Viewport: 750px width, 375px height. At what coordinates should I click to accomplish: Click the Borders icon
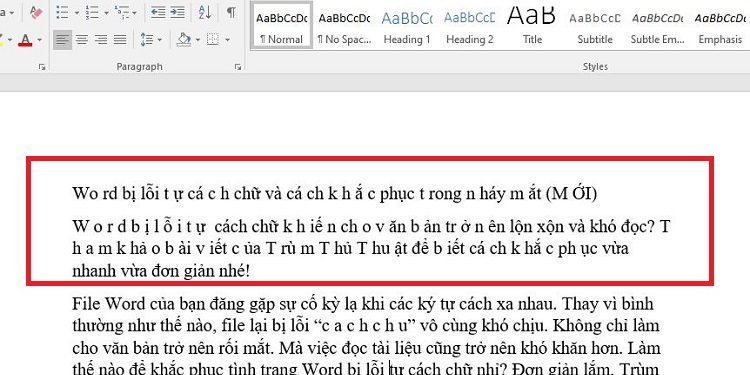tap(213, 40)
